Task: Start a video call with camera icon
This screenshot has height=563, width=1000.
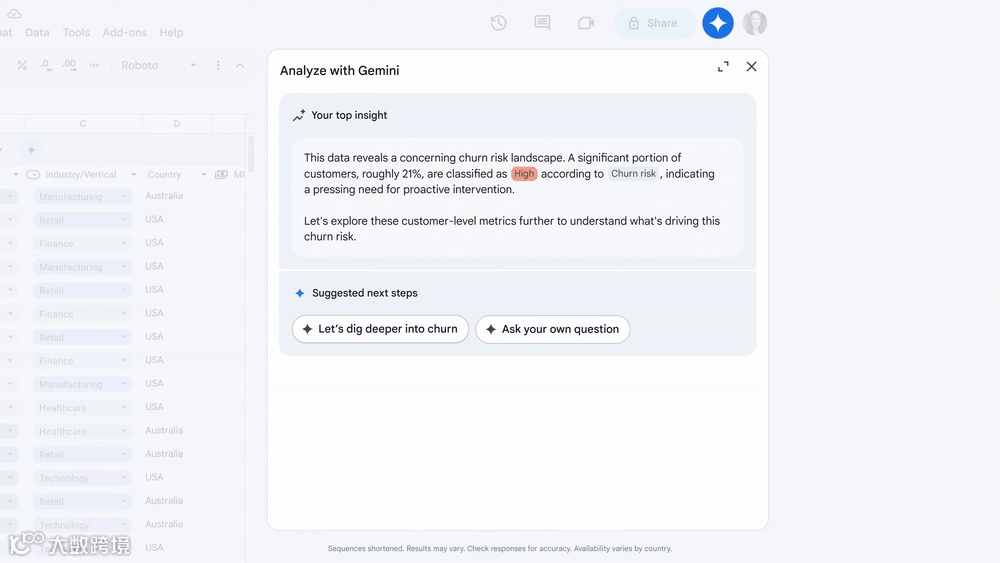Action: click(x=586, y=23)
